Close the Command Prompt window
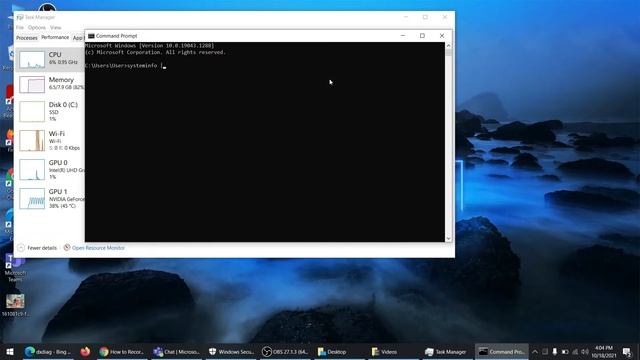The width and height of the screenshot is (640, 360). (x=442, y=36)
